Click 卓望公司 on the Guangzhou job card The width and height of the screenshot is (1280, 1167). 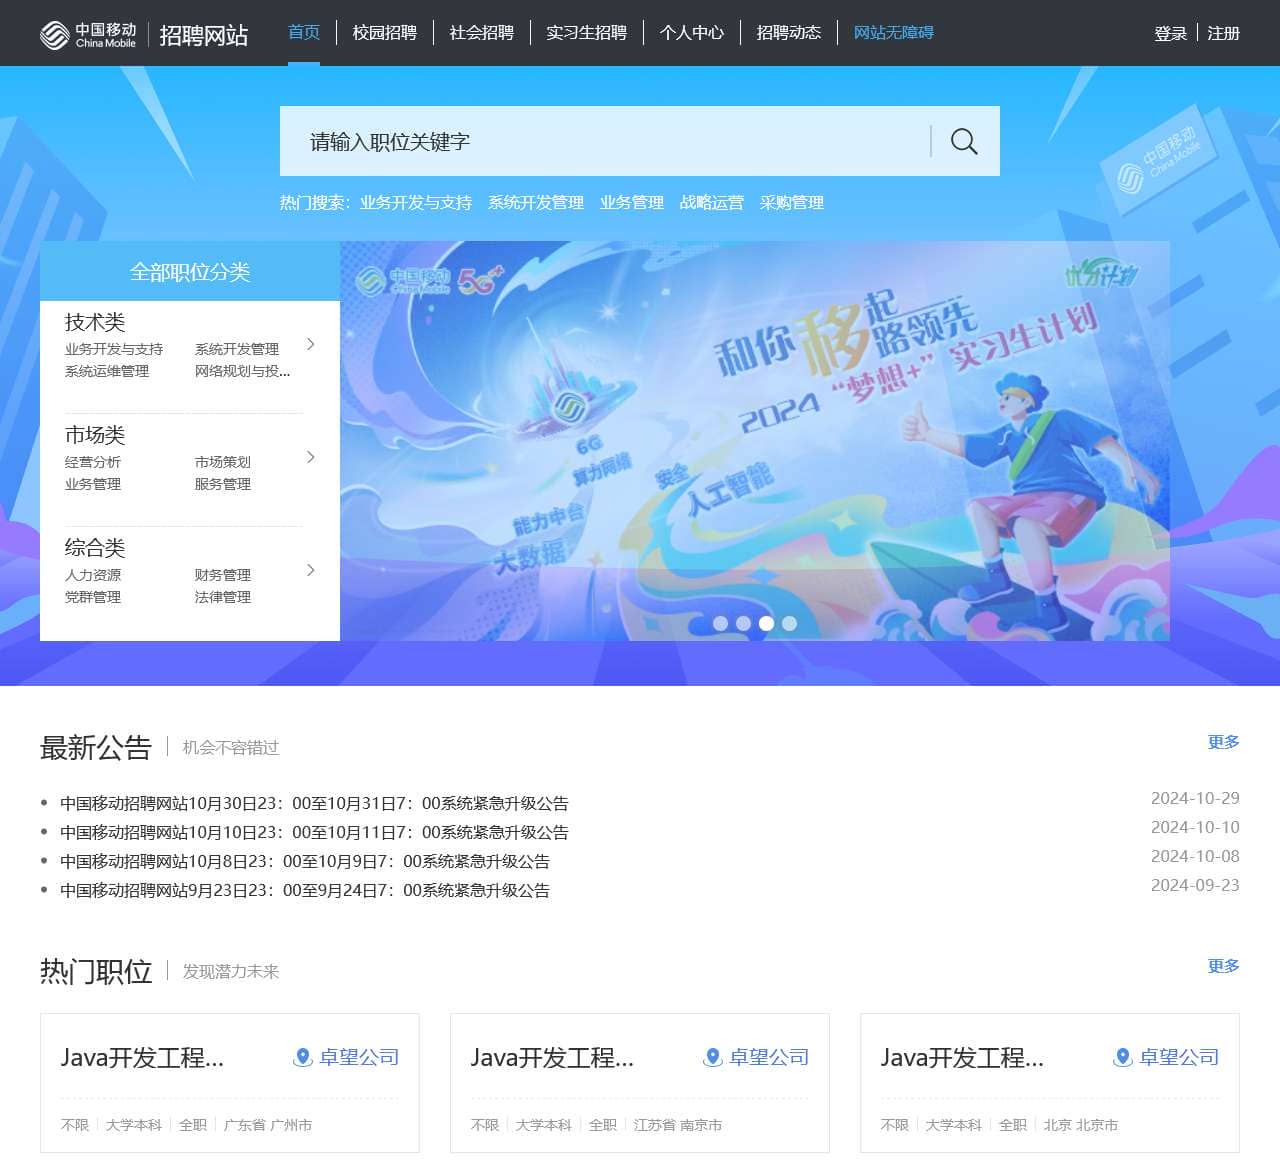[x=359, y=1057]
